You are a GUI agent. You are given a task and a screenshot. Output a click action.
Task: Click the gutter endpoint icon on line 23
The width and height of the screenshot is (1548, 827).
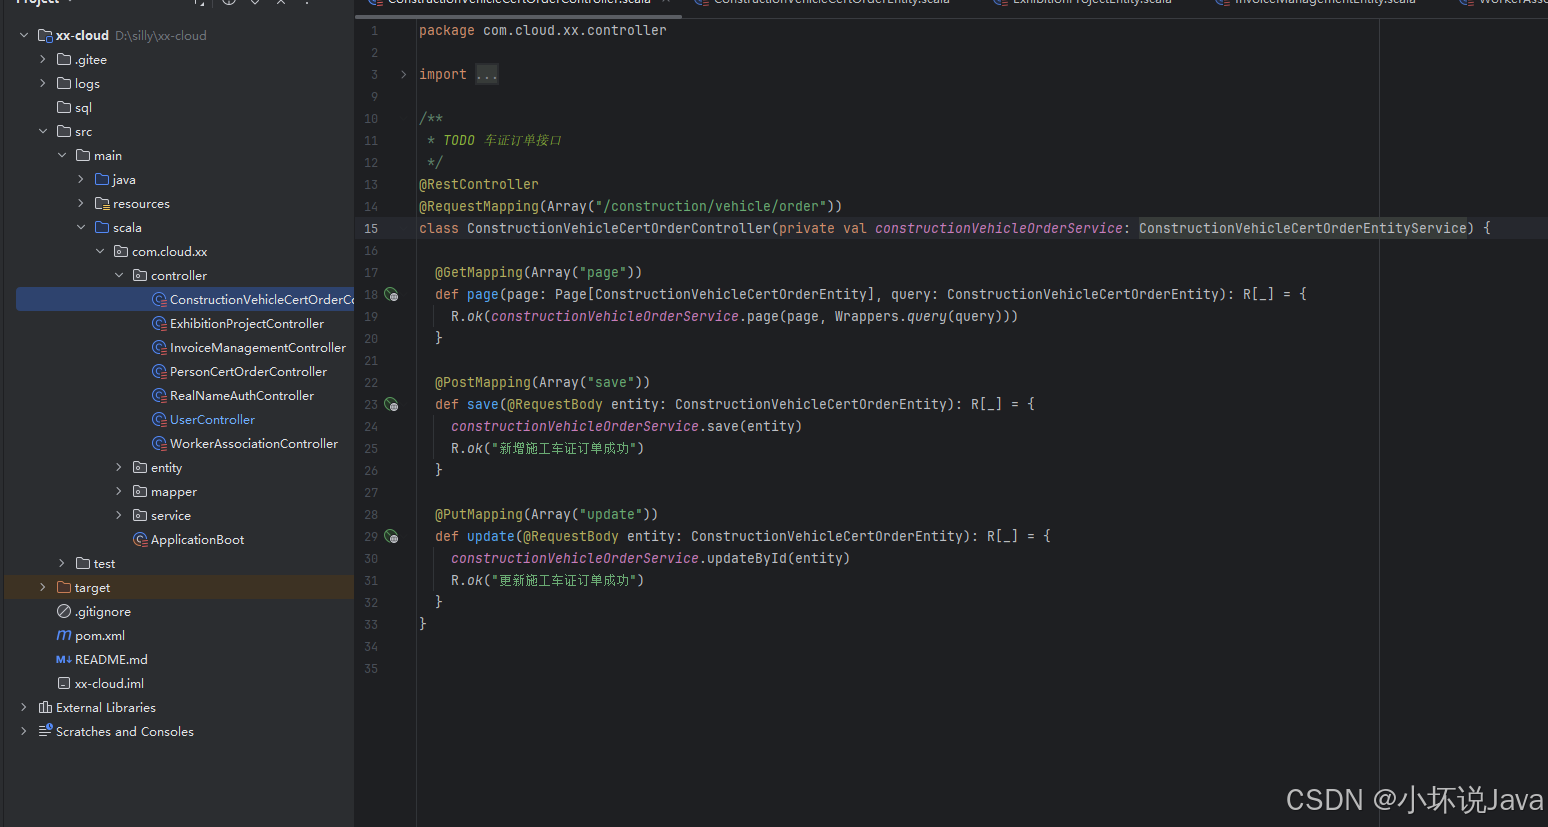click(x=392, y=404)
